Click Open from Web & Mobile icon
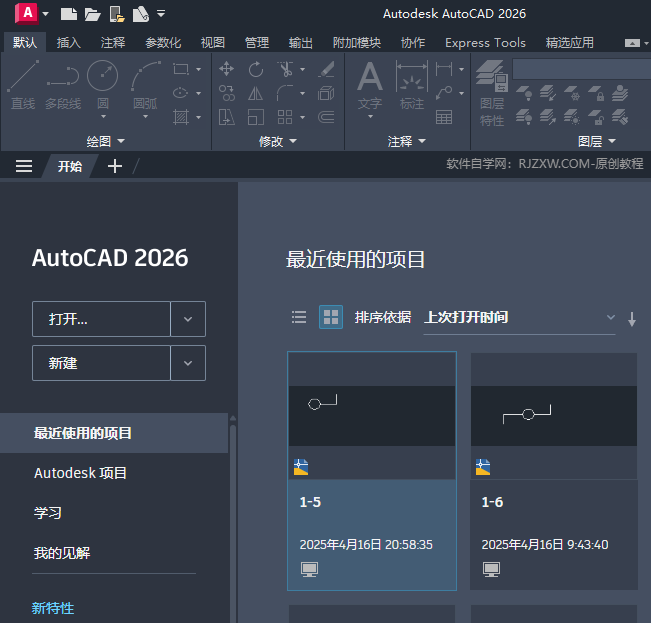 pos(117,14)
